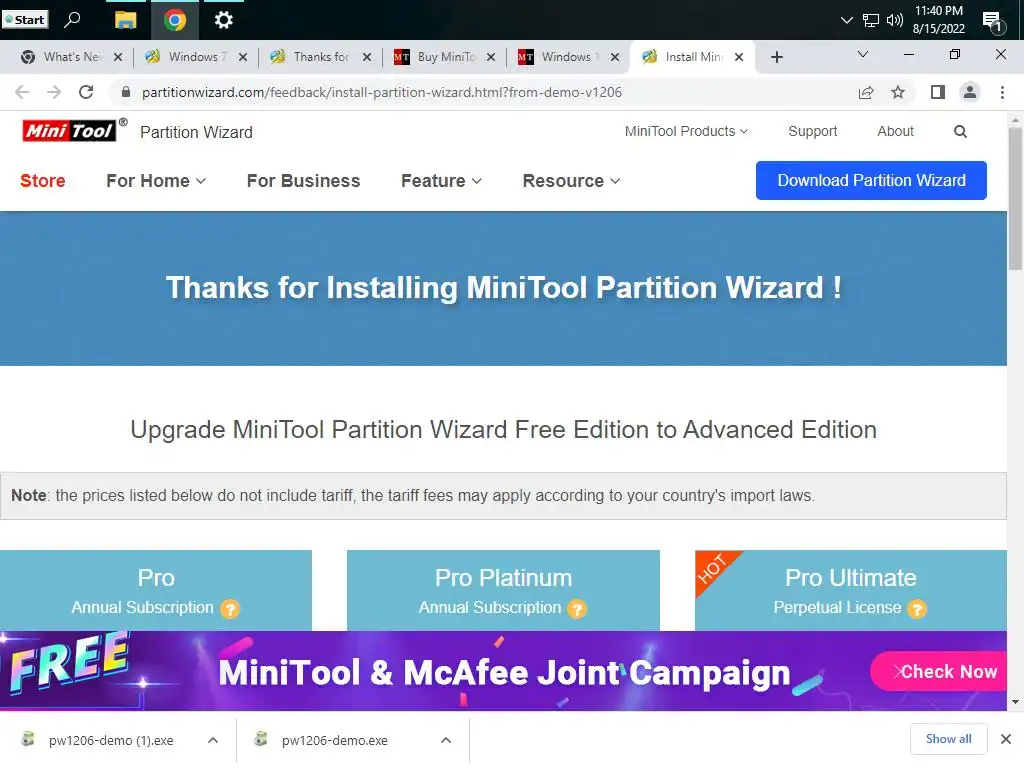1024x768 pixels.
Task: Open Chrome side panel icon
Action: 938,92
